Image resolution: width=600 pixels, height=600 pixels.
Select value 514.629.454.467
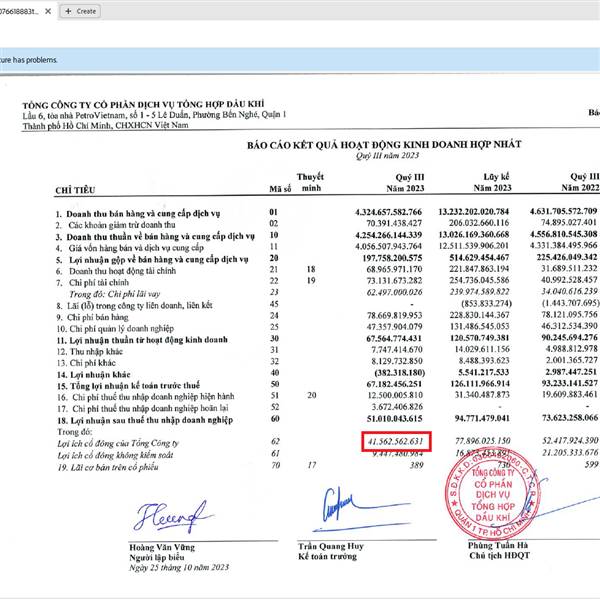[x=479, y=258]
